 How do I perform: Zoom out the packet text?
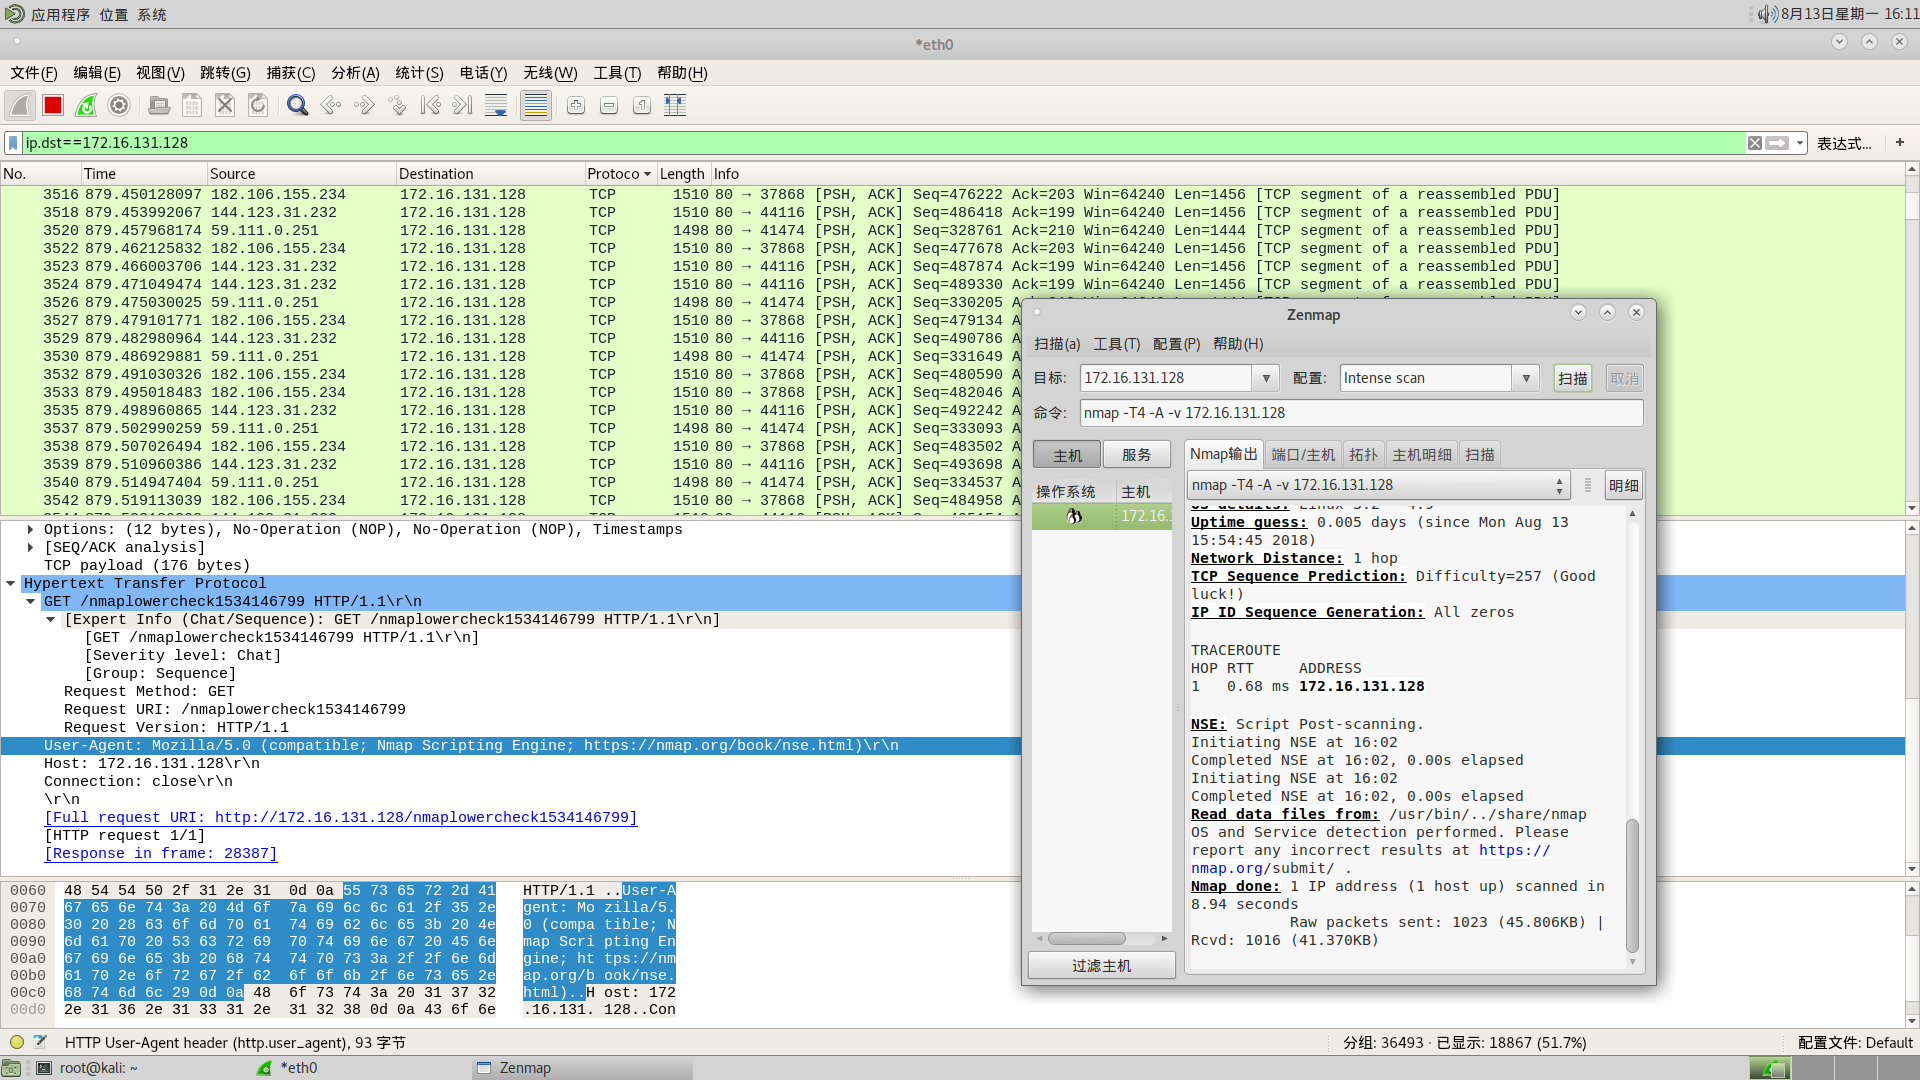[609, 105]
